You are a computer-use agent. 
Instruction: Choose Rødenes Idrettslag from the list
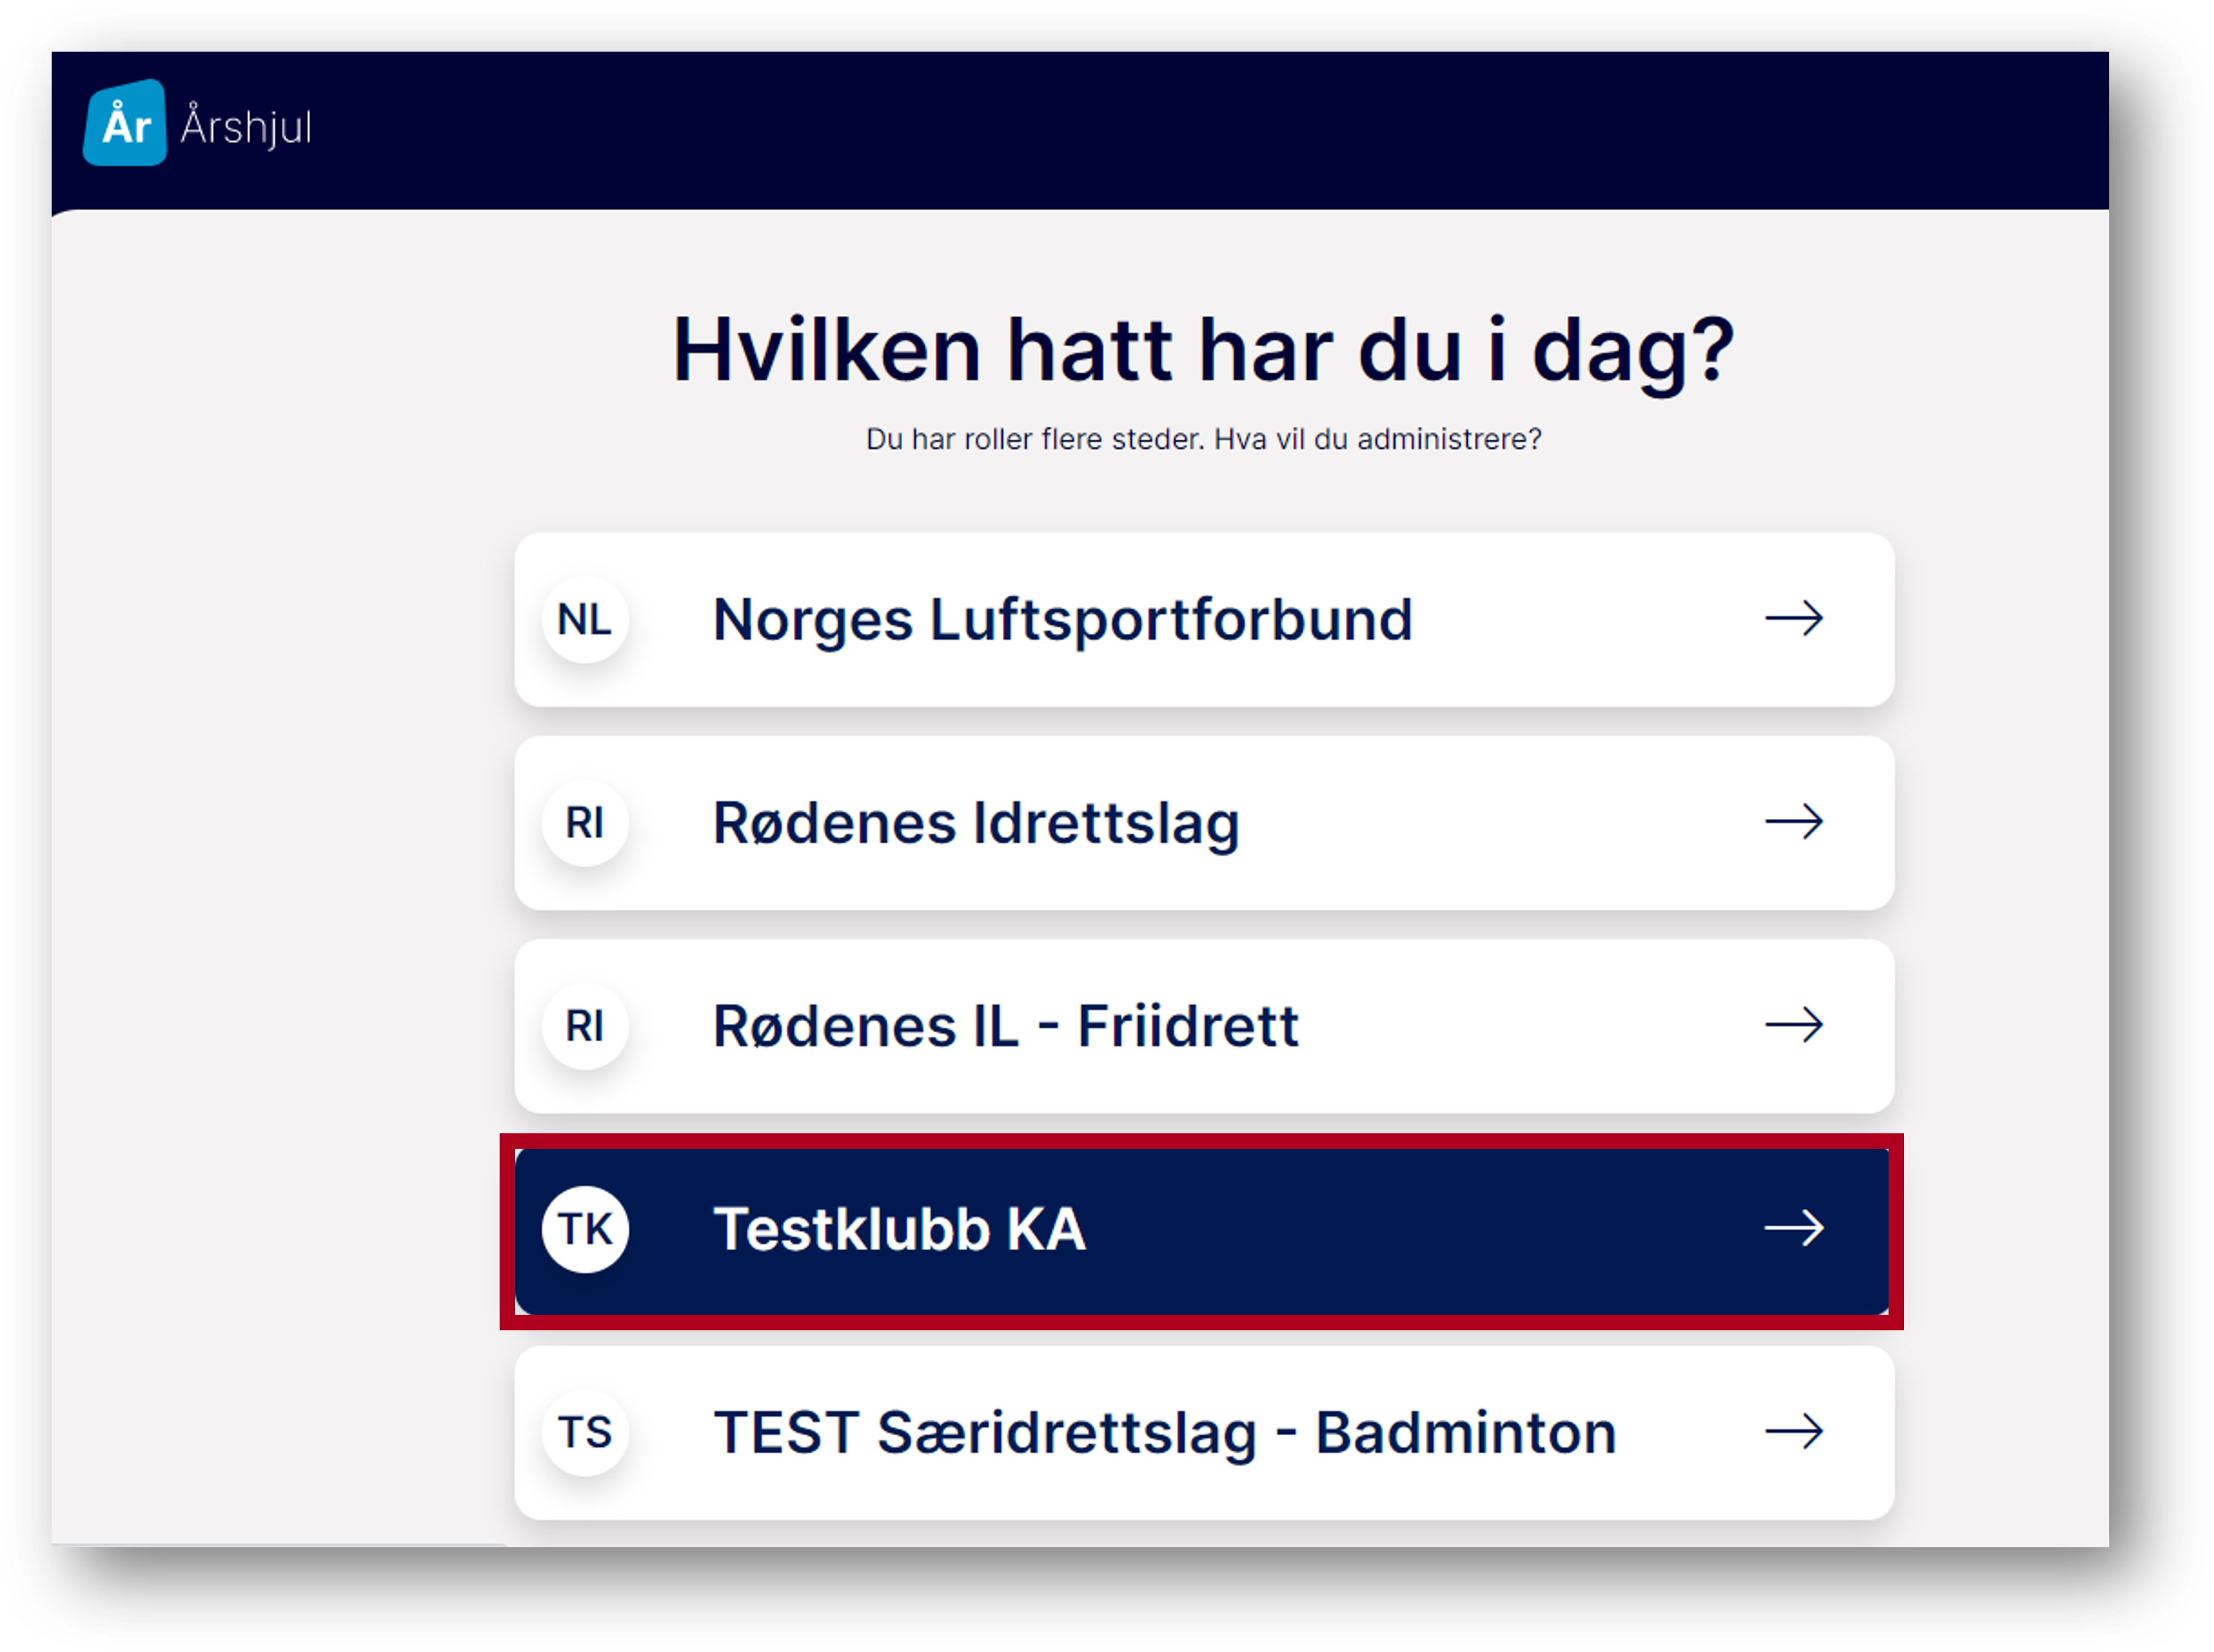tap(1204, 823)
